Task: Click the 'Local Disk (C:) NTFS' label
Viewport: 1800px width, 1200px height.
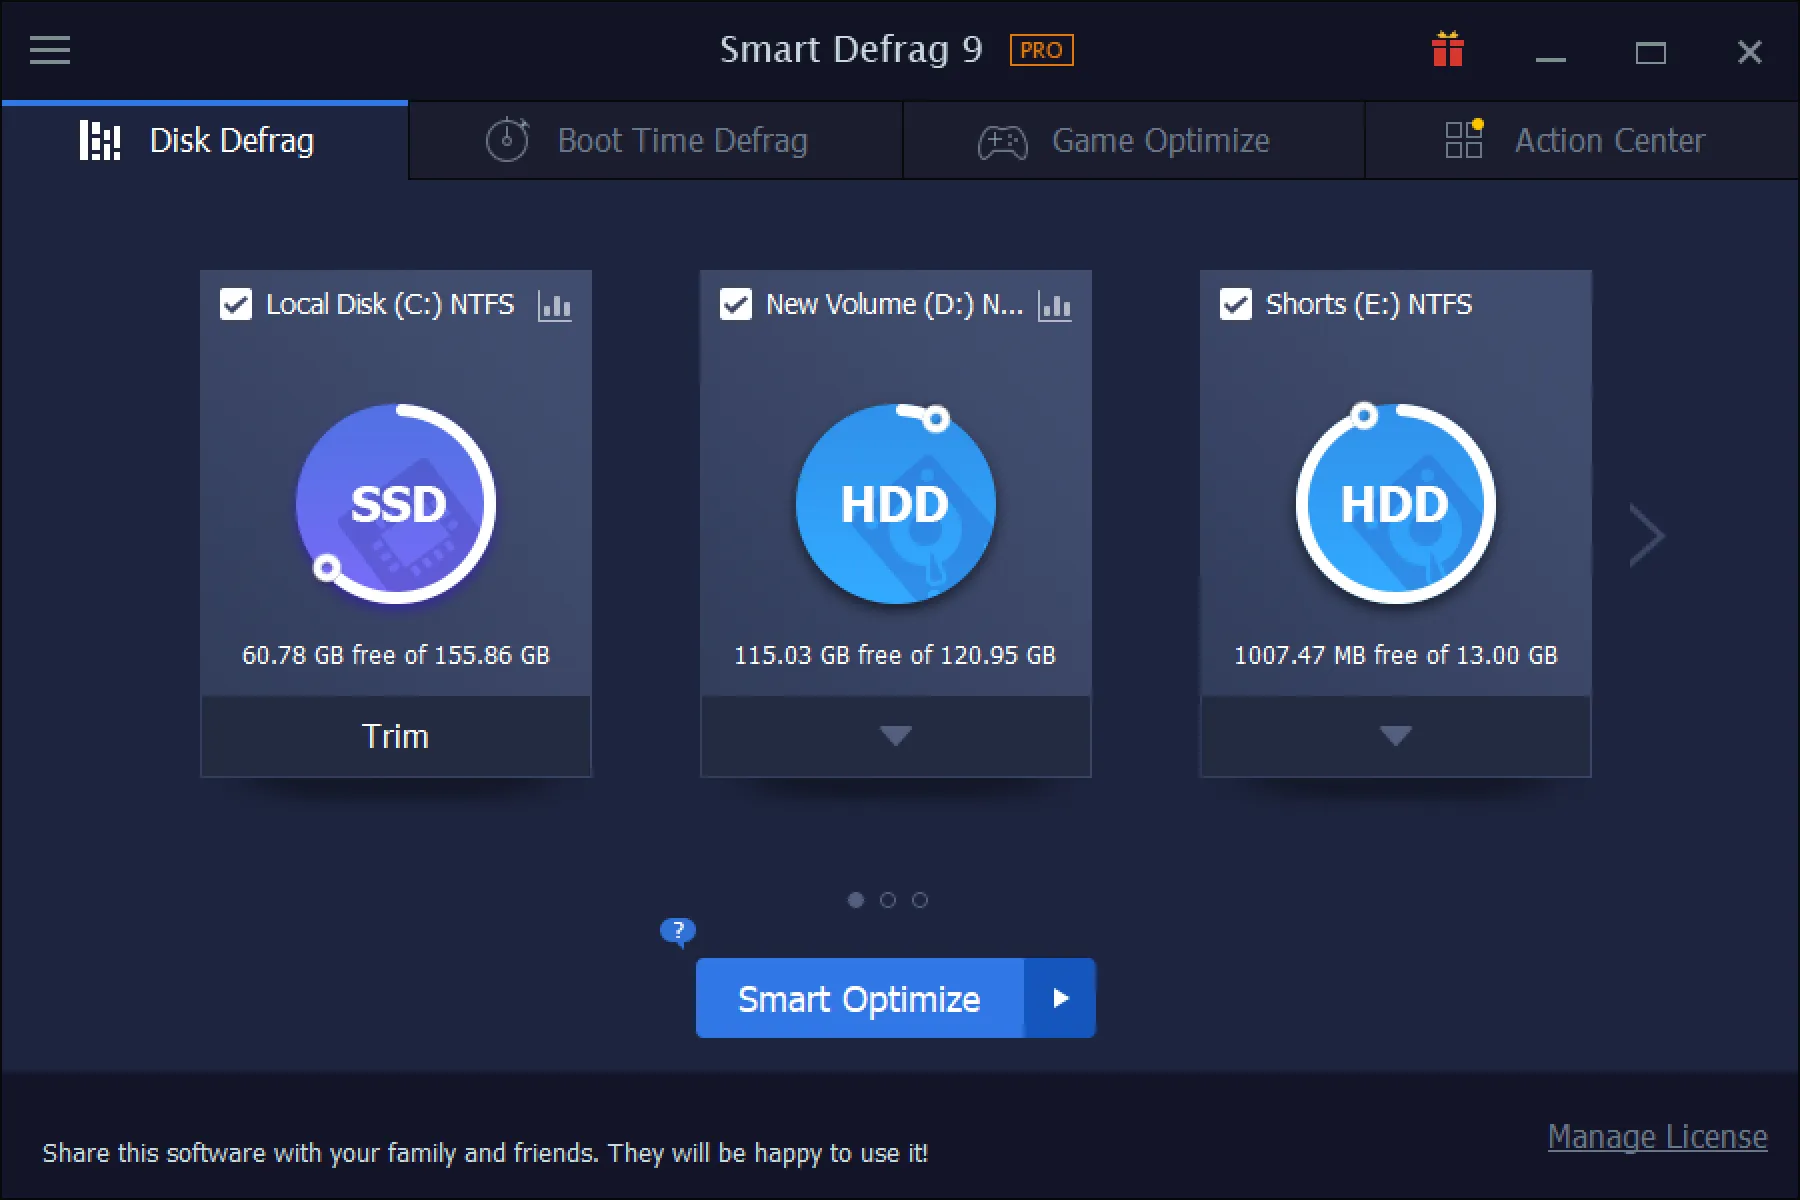Action: pos(390,304)
